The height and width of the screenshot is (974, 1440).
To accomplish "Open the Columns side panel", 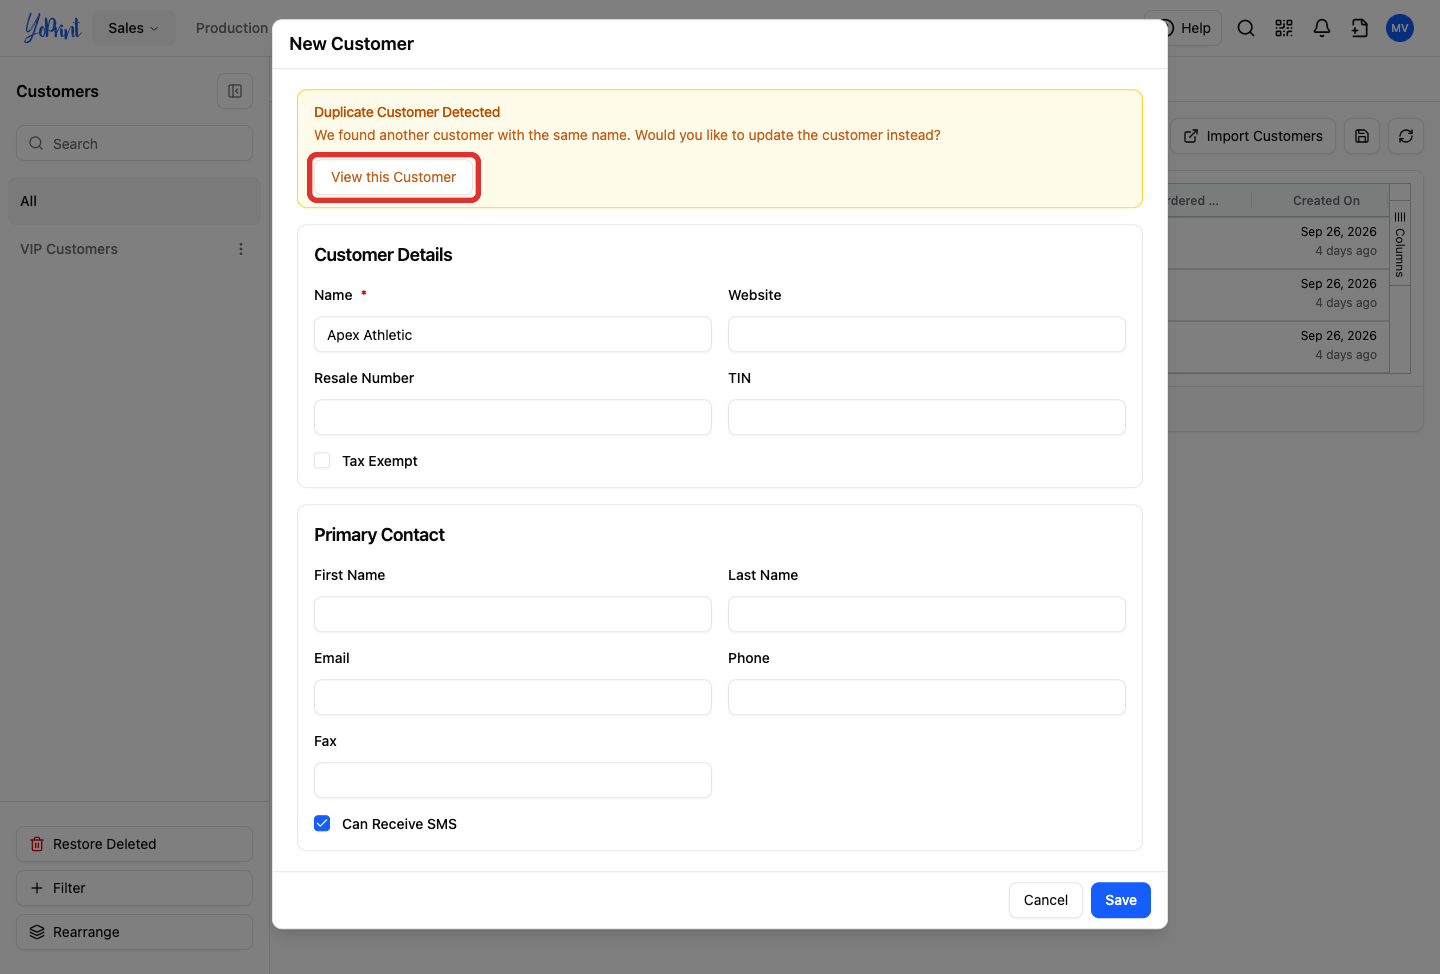I will point(1400,244).
